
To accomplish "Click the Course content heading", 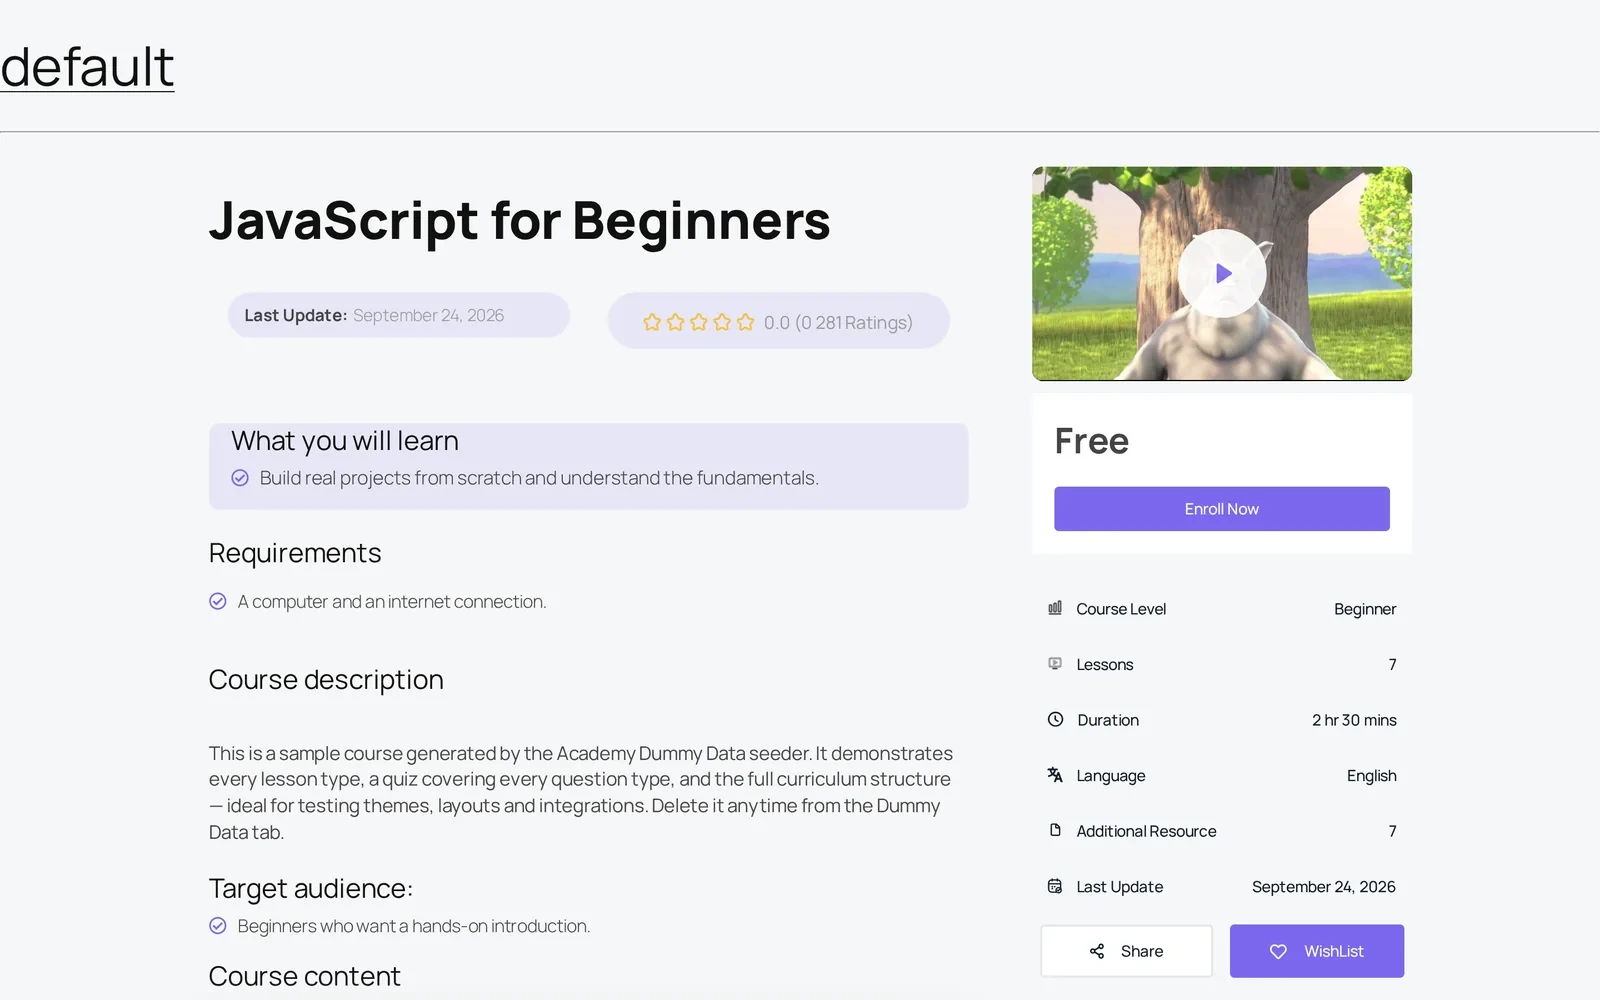I will pos(305,976).
